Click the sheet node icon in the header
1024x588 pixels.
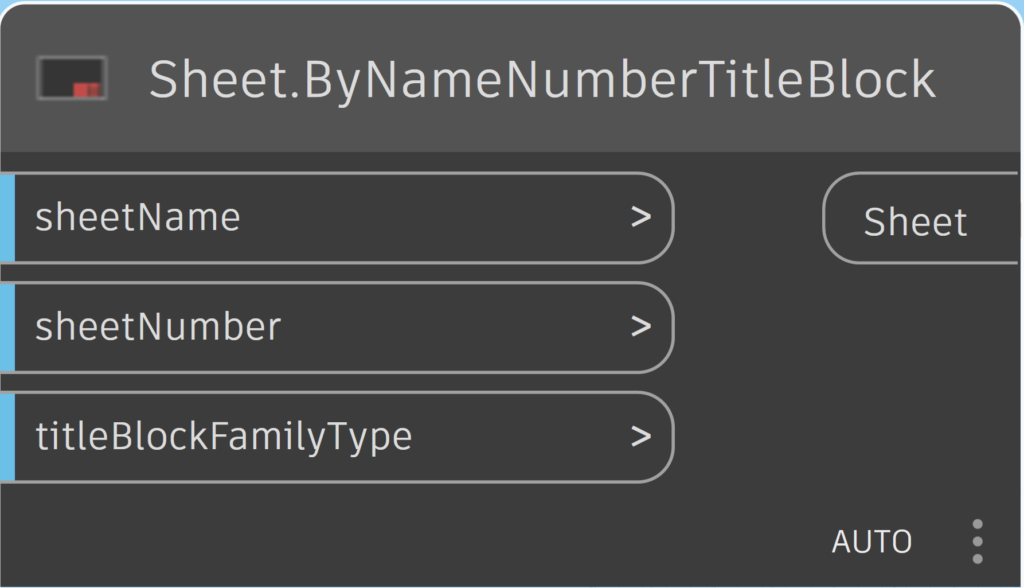click(x=72, y=79)
